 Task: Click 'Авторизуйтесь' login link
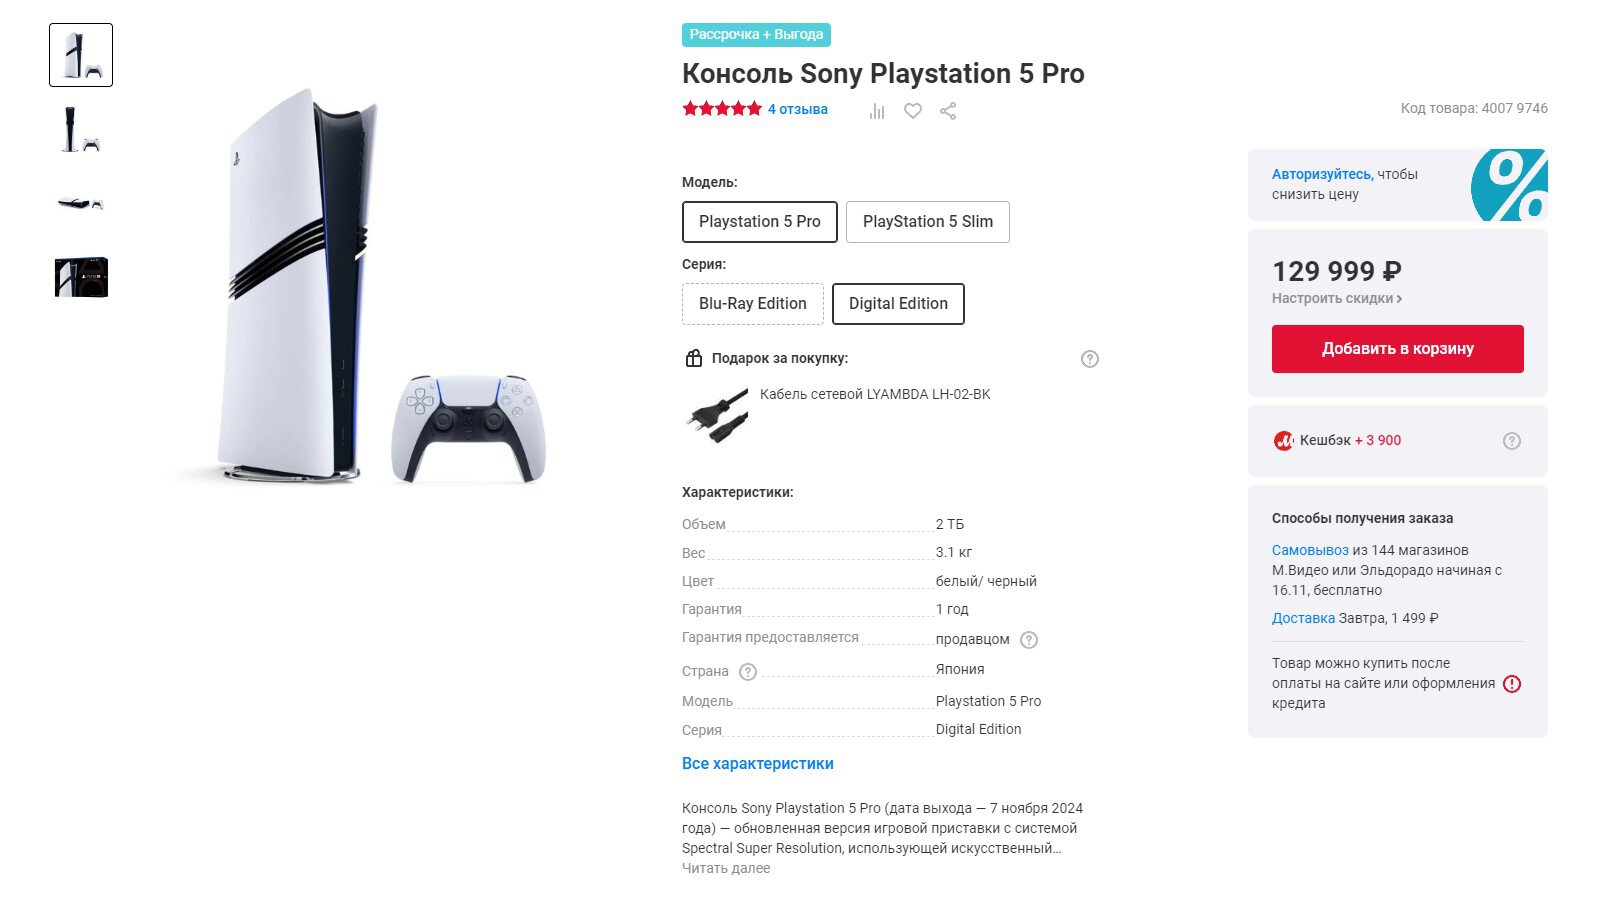[x=1321, y=174]
